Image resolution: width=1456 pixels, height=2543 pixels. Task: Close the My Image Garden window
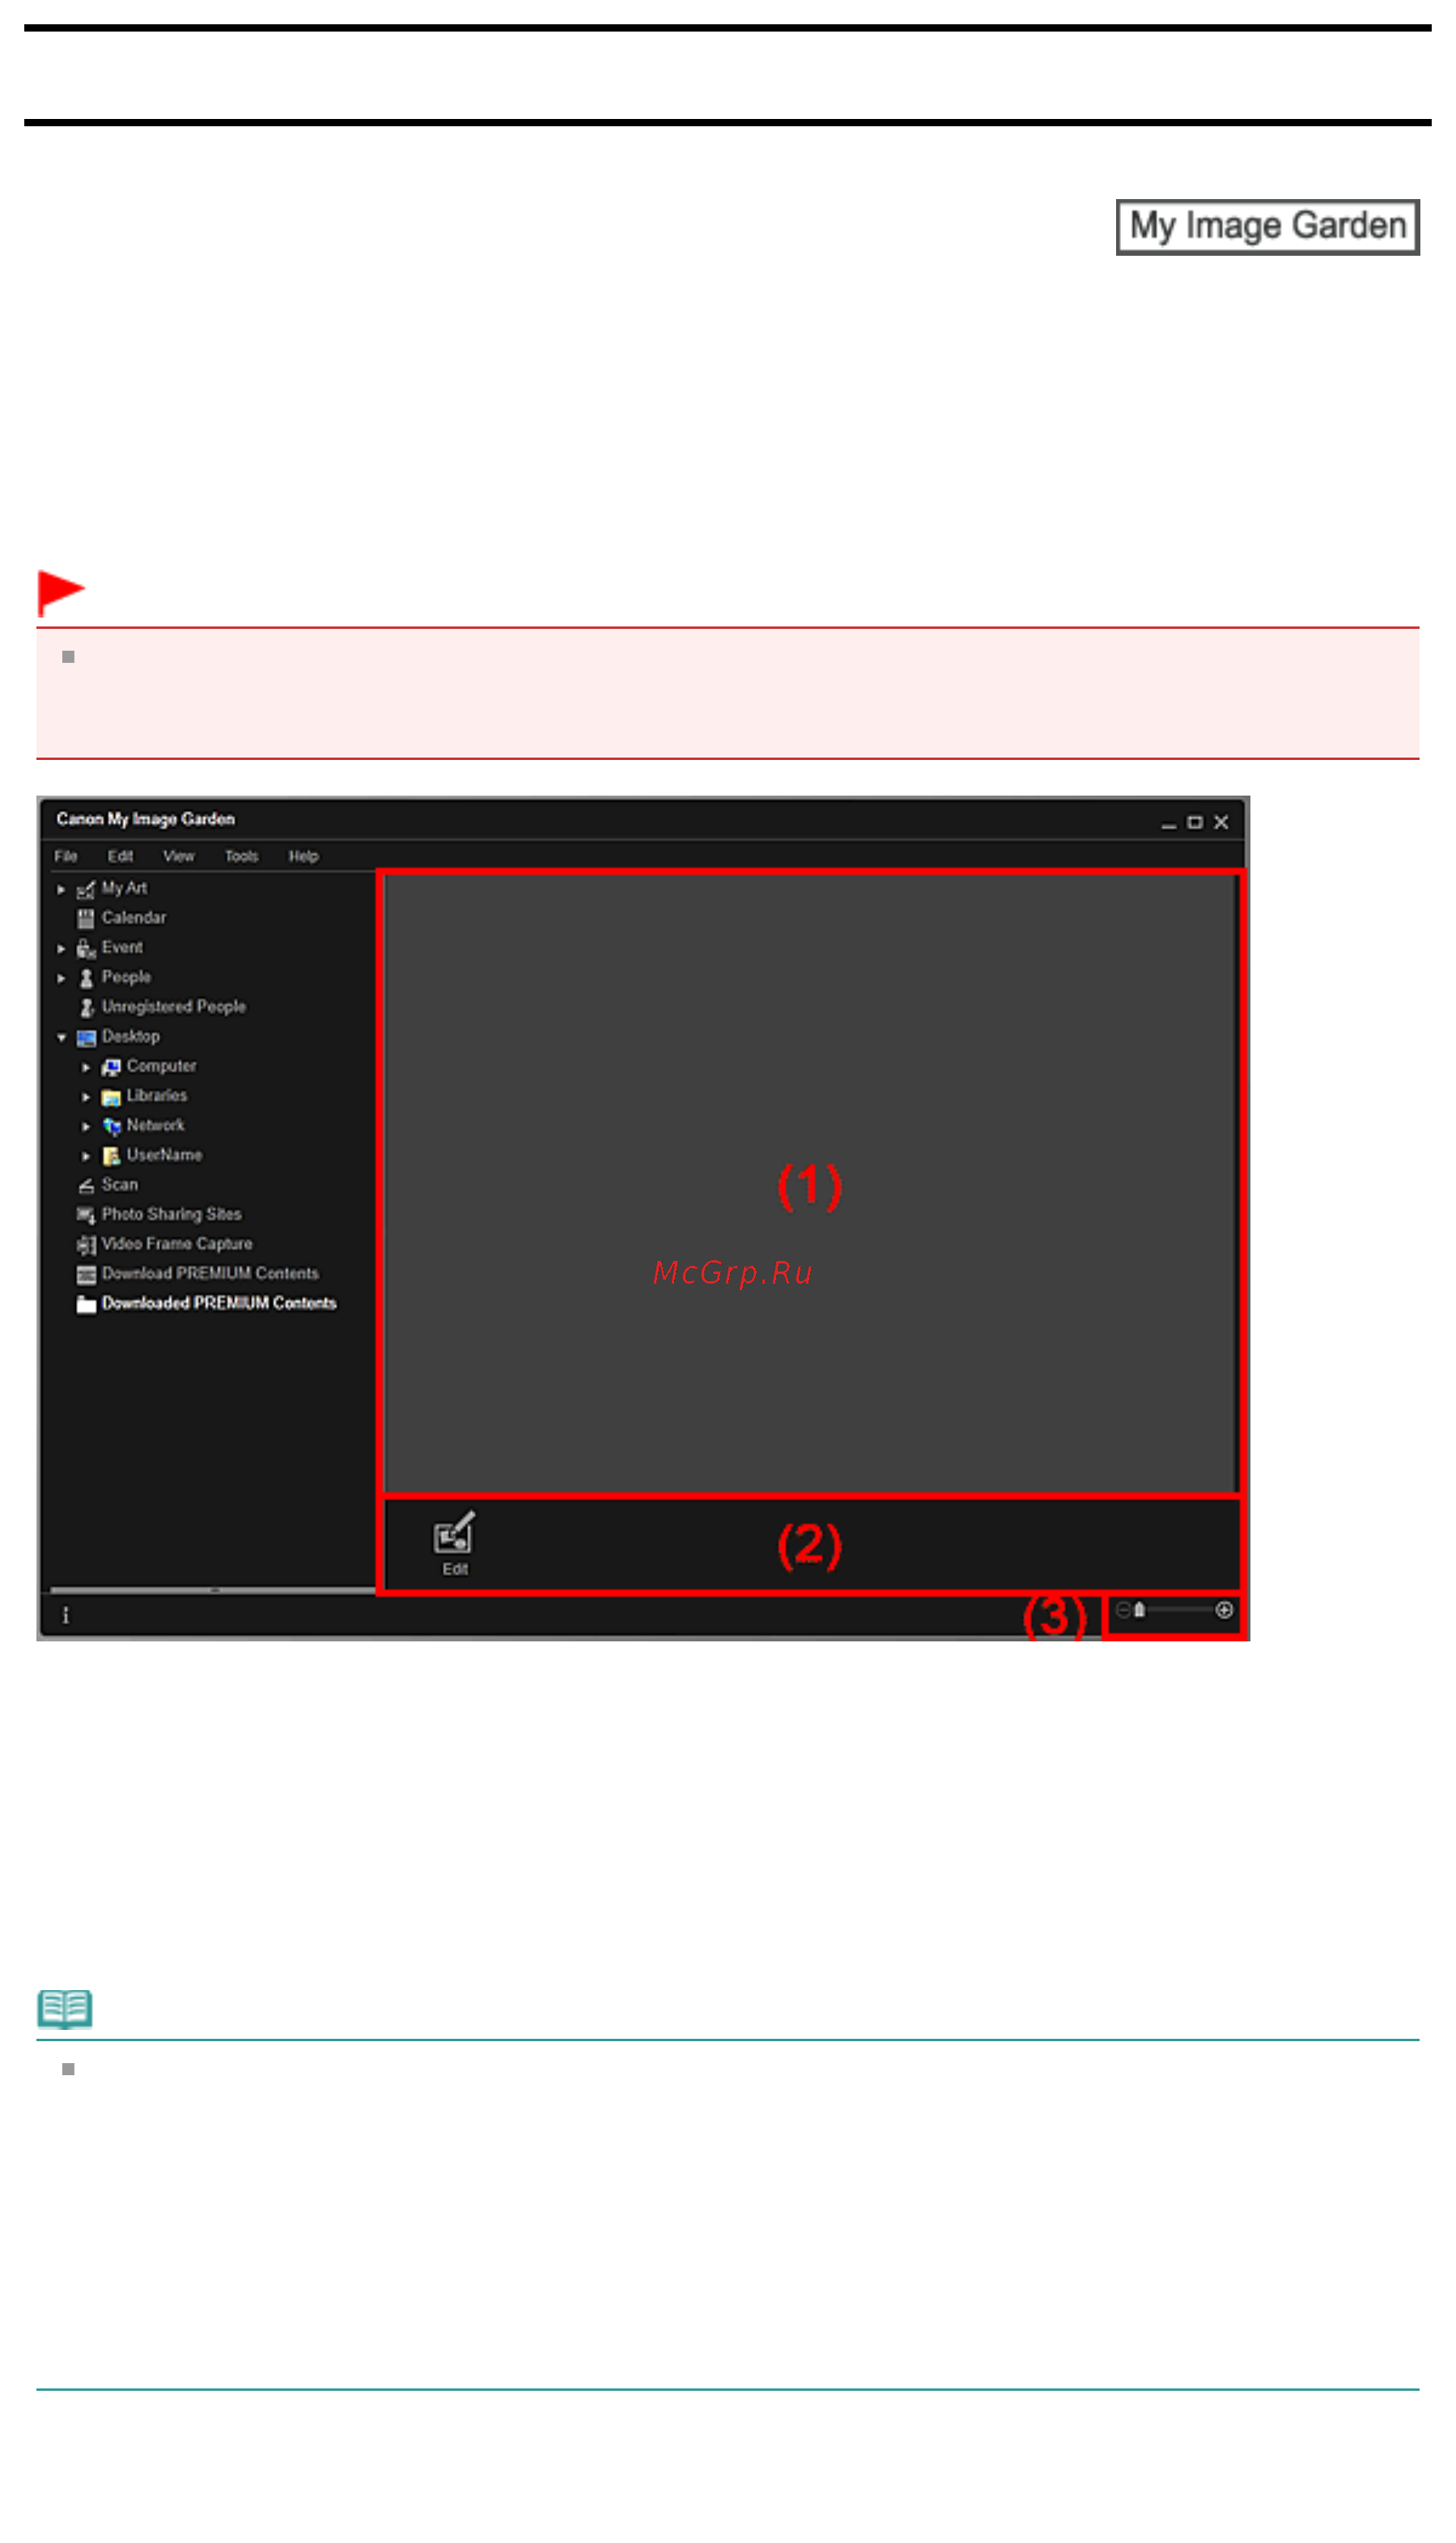pos(1221,823)
